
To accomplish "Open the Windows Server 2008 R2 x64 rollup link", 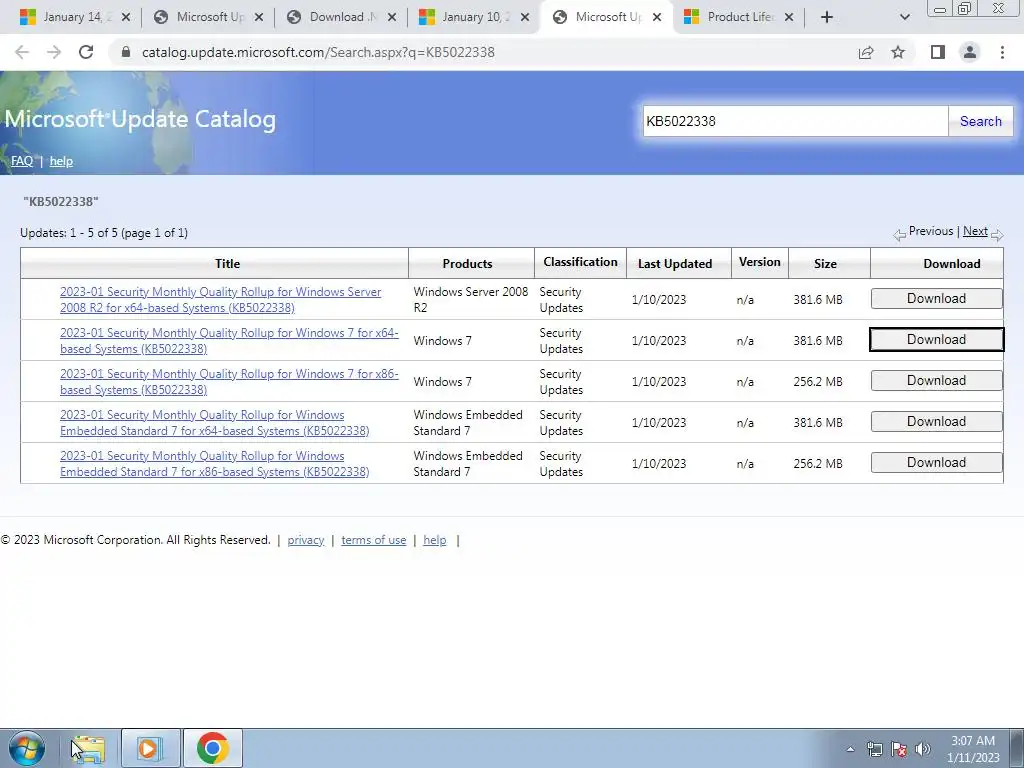I will 220,300.
